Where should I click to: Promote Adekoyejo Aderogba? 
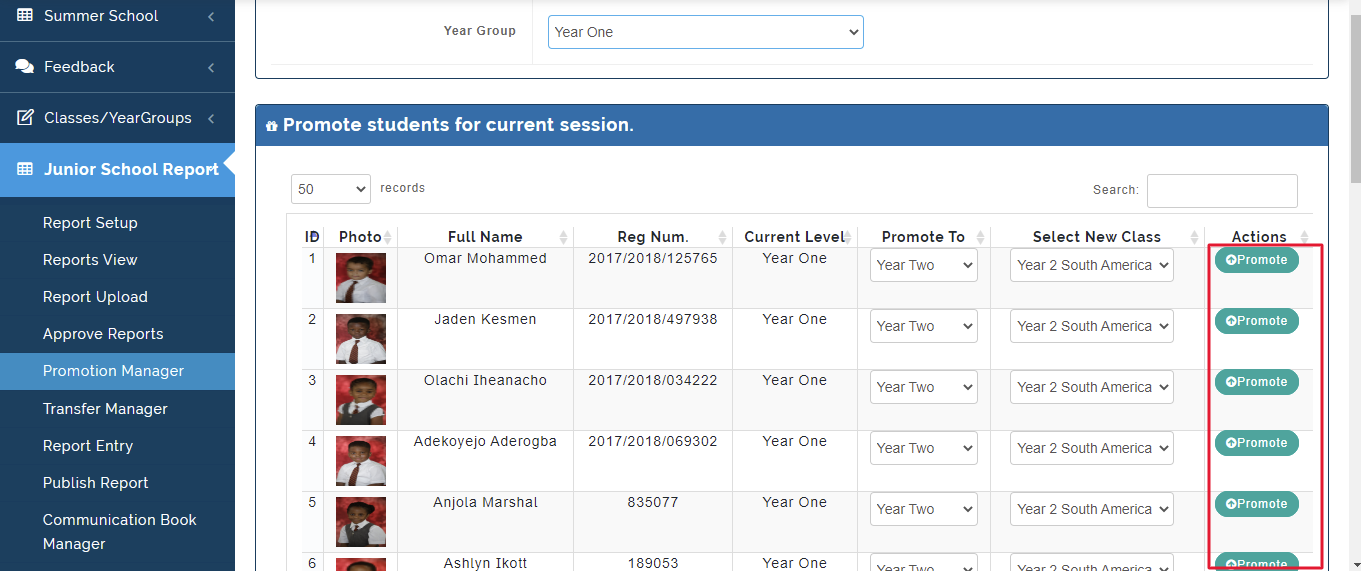[1257, 443]
